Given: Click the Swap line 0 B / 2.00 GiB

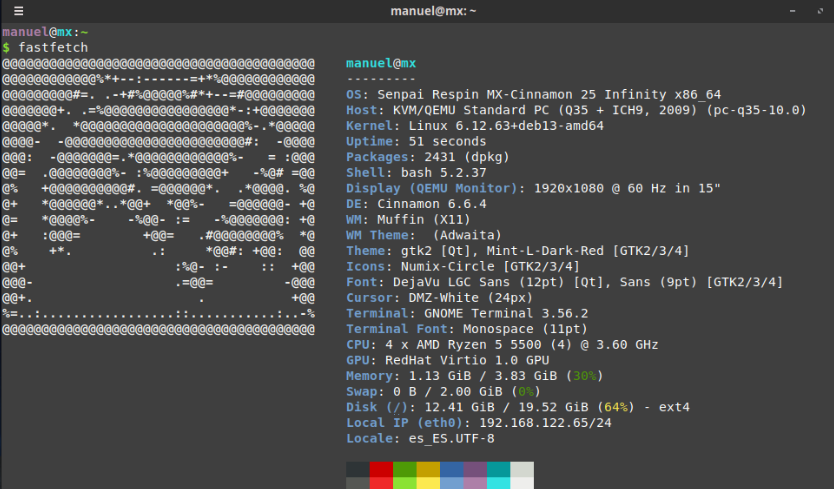Looking at the screenshot, I should pyautogui.click(x=443, y=392).
